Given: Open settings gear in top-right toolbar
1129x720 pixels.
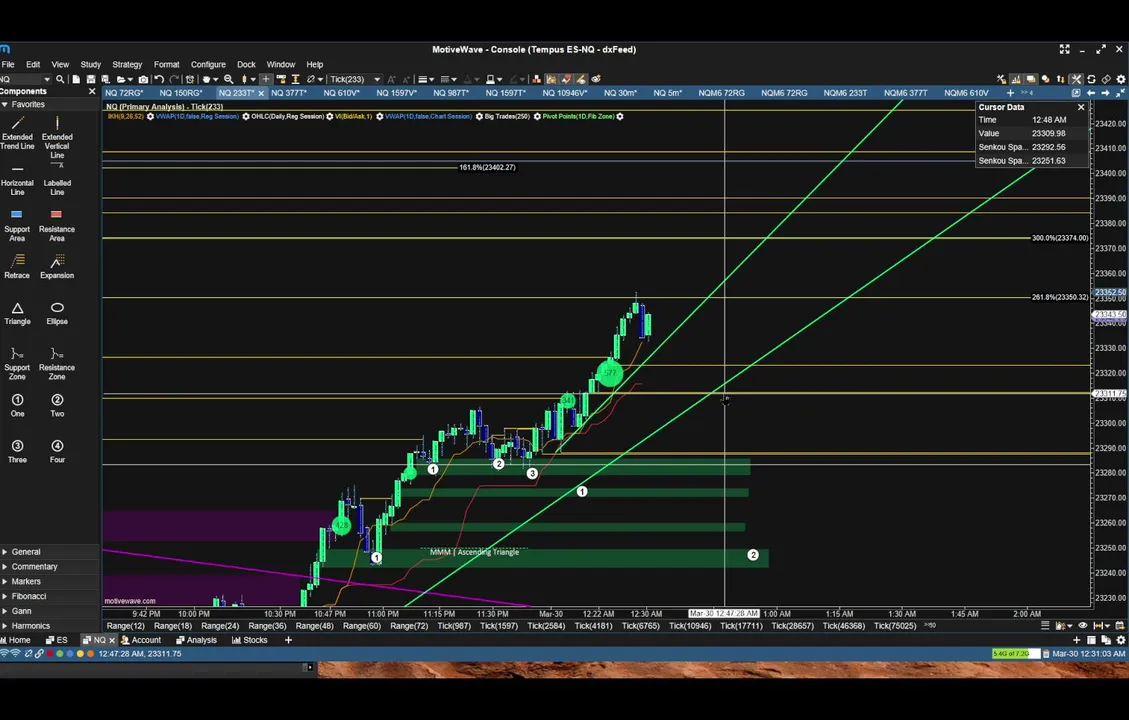Looking at the screenshot, I should point(1121,79).
